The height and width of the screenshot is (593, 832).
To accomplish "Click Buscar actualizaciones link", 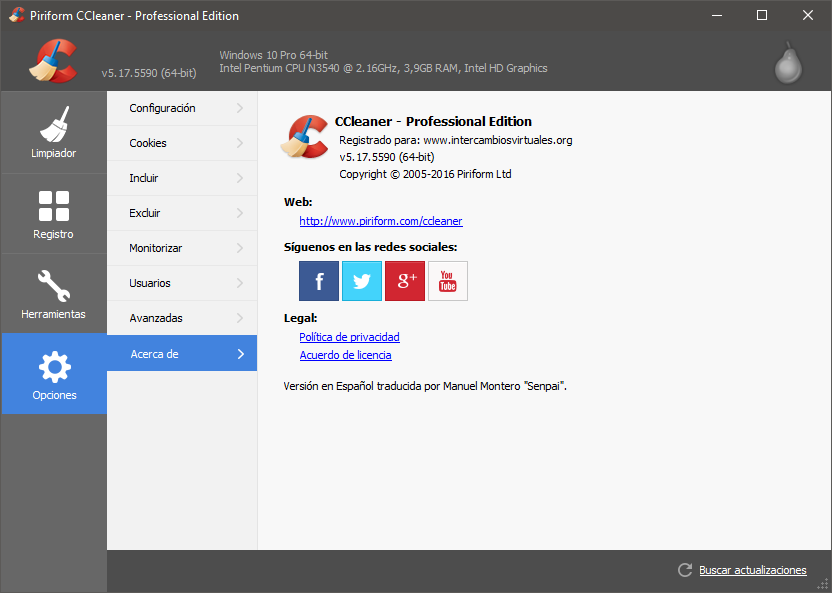I will tap(752, 570).
